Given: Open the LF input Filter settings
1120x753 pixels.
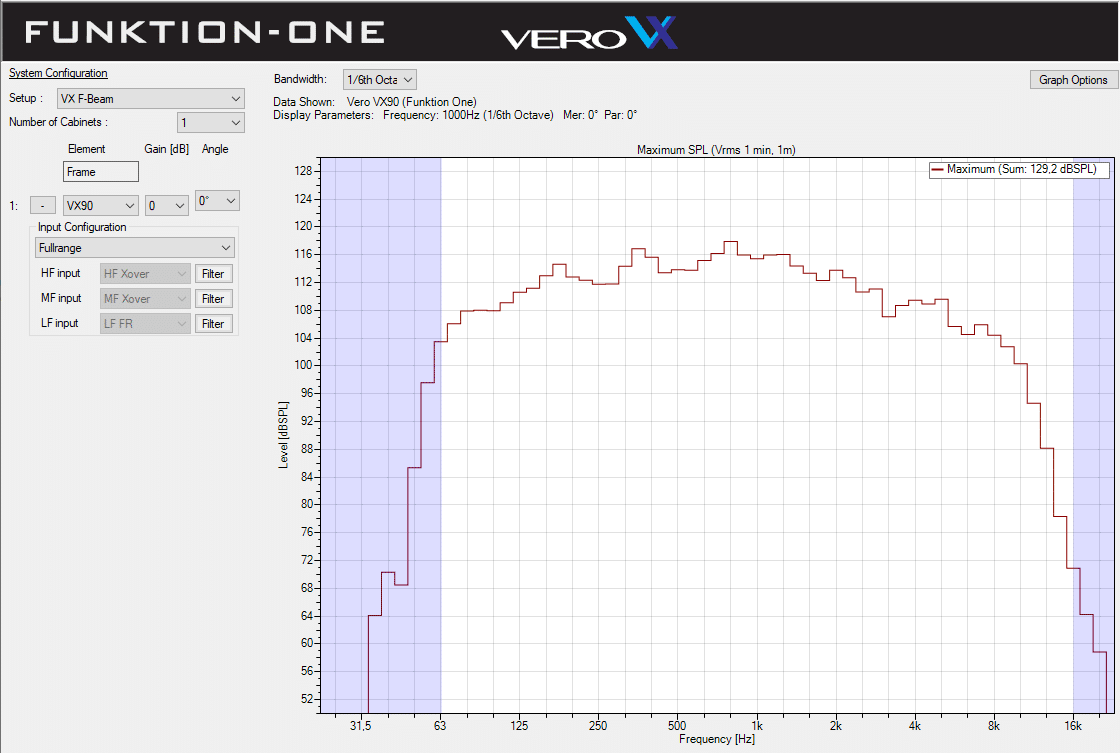Looking at the screenshot, I should coord(213,323).
